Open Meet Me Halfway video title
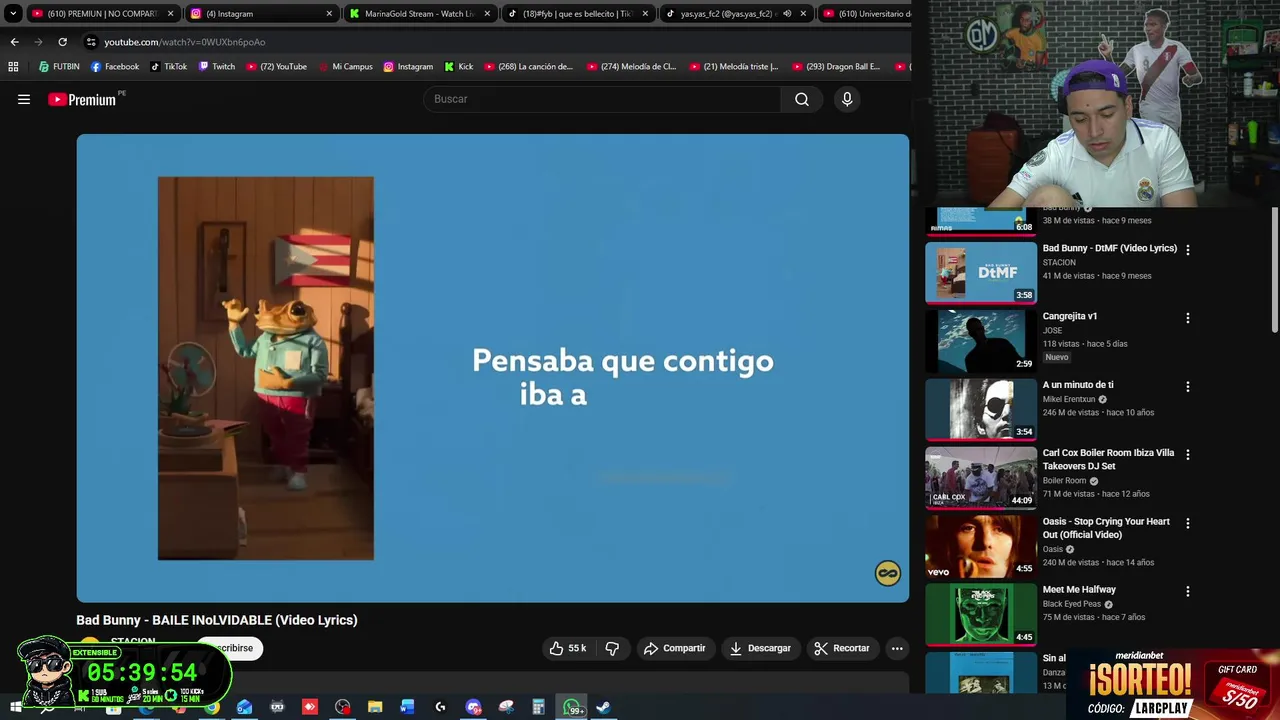The height and width of the screenshot is (720, 1280). pyautogui.click(x=1079, y=590)
